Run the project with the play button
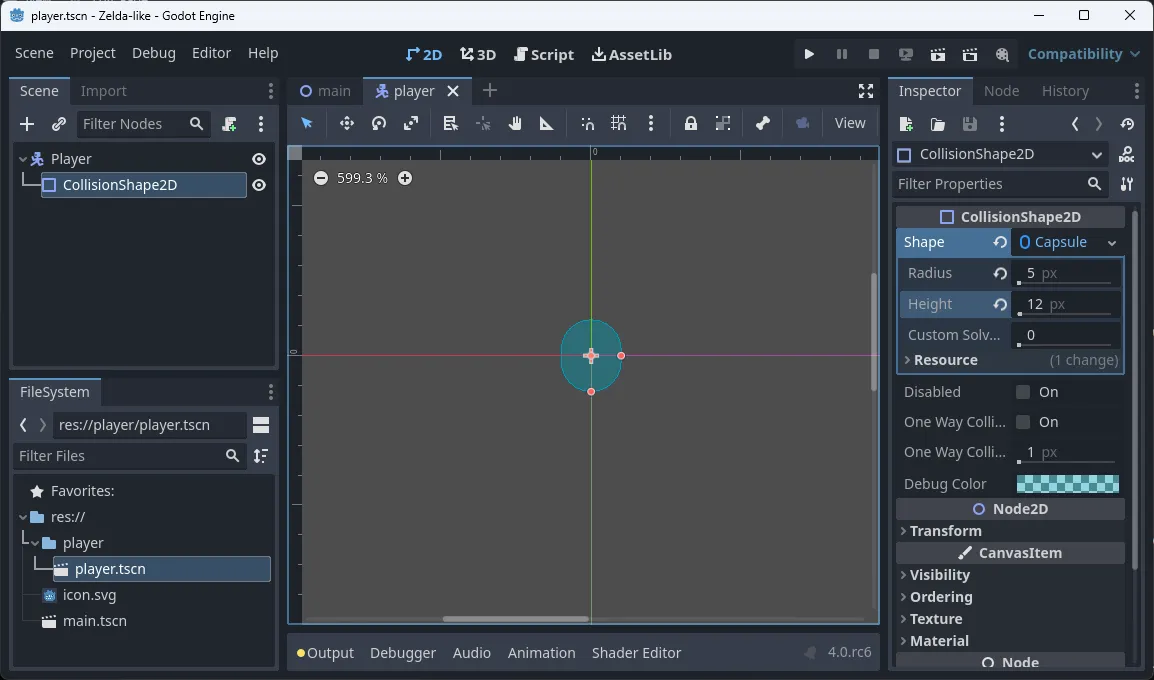Image resolution: width=1154 pixels, height=680 pixels. coord(808,54)
